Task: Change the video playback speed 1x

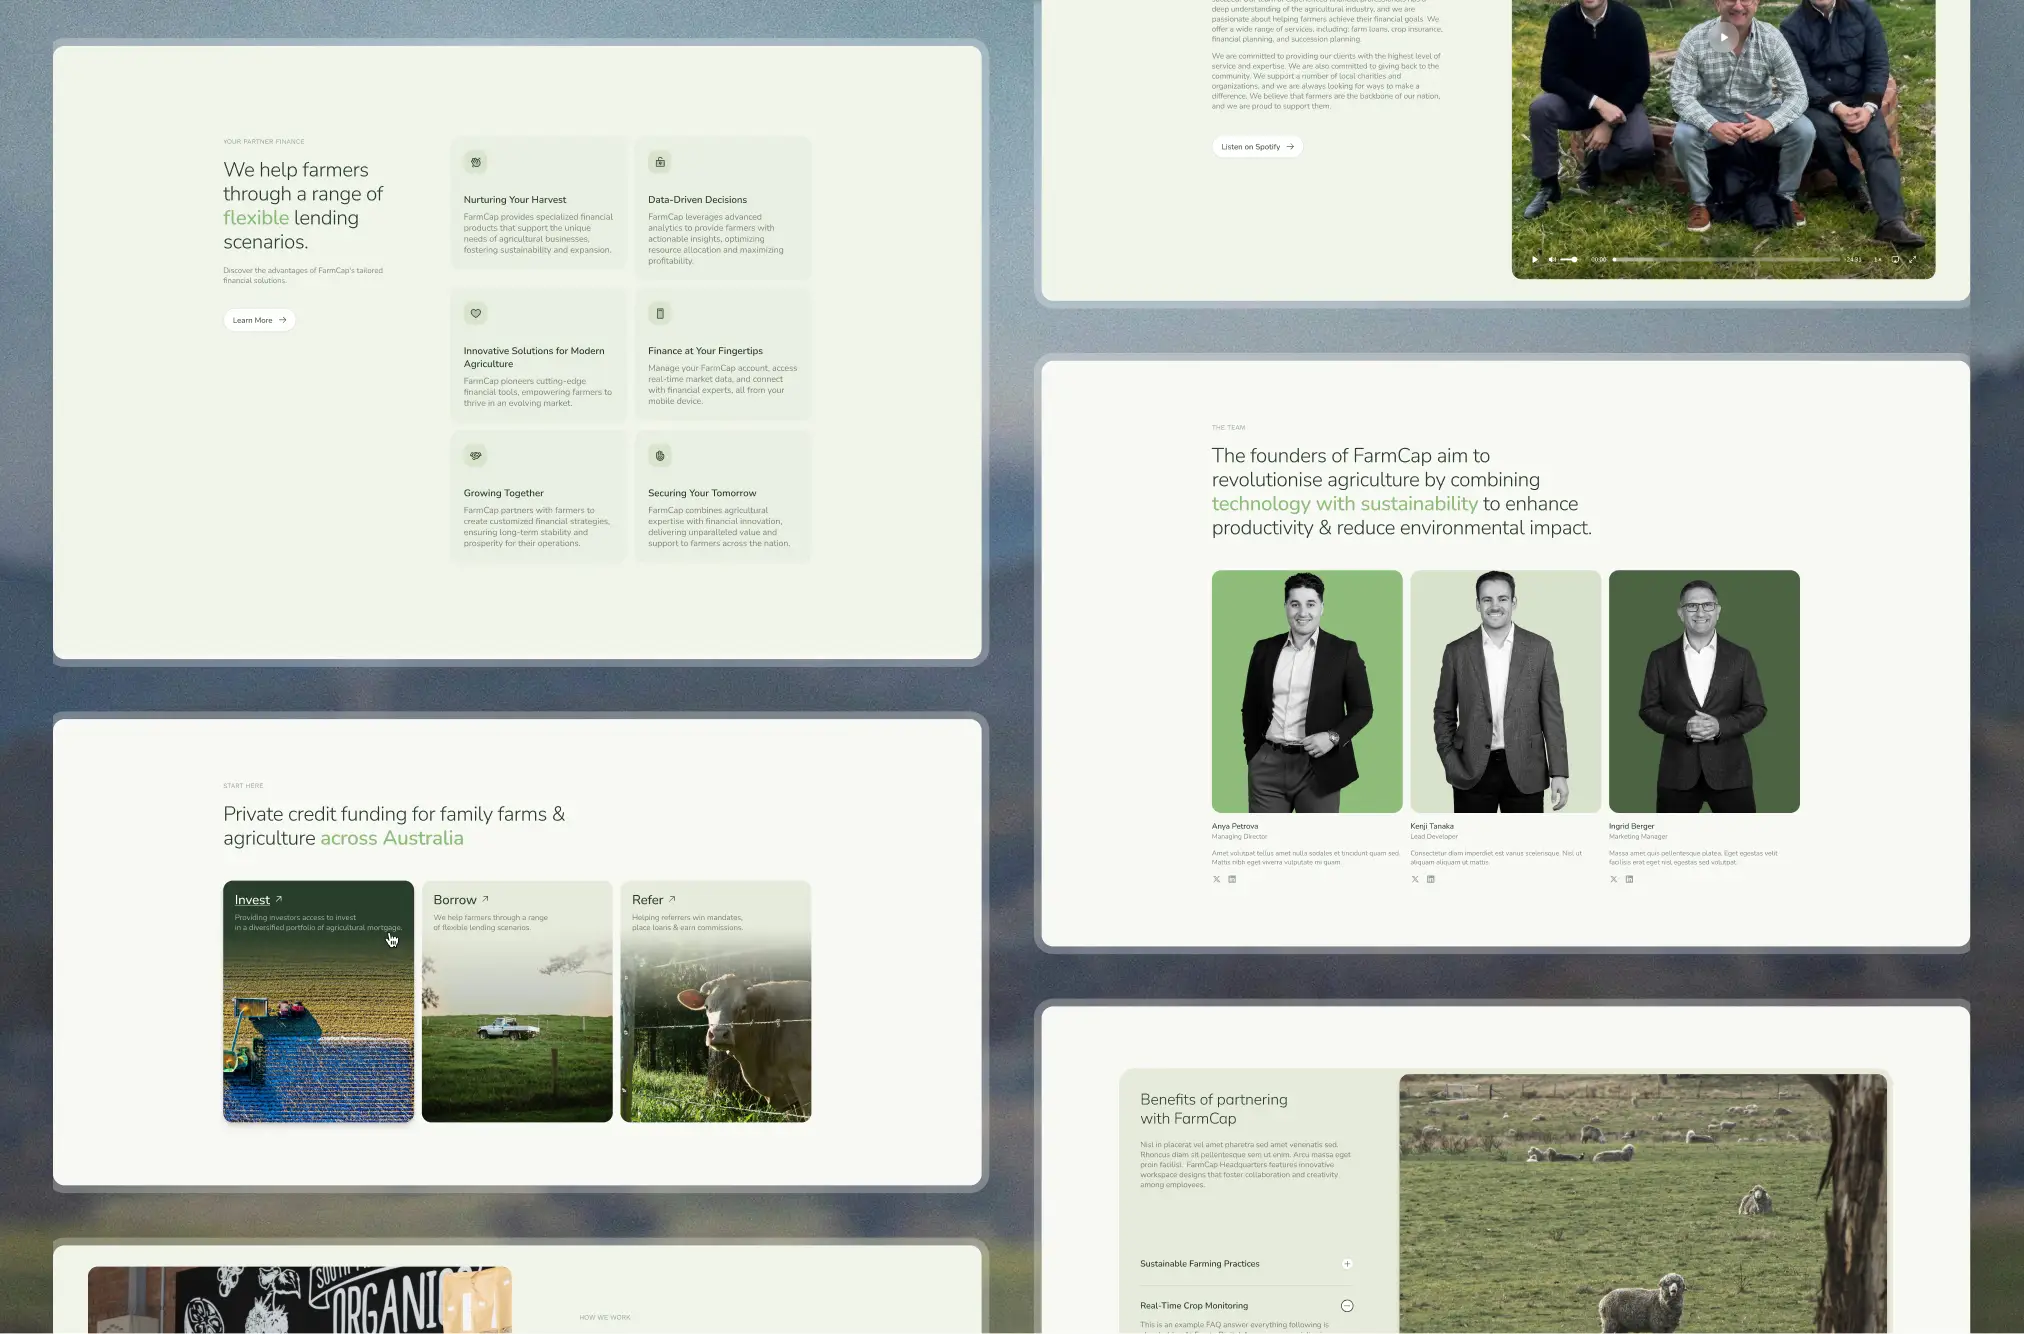Action: 1877,259
